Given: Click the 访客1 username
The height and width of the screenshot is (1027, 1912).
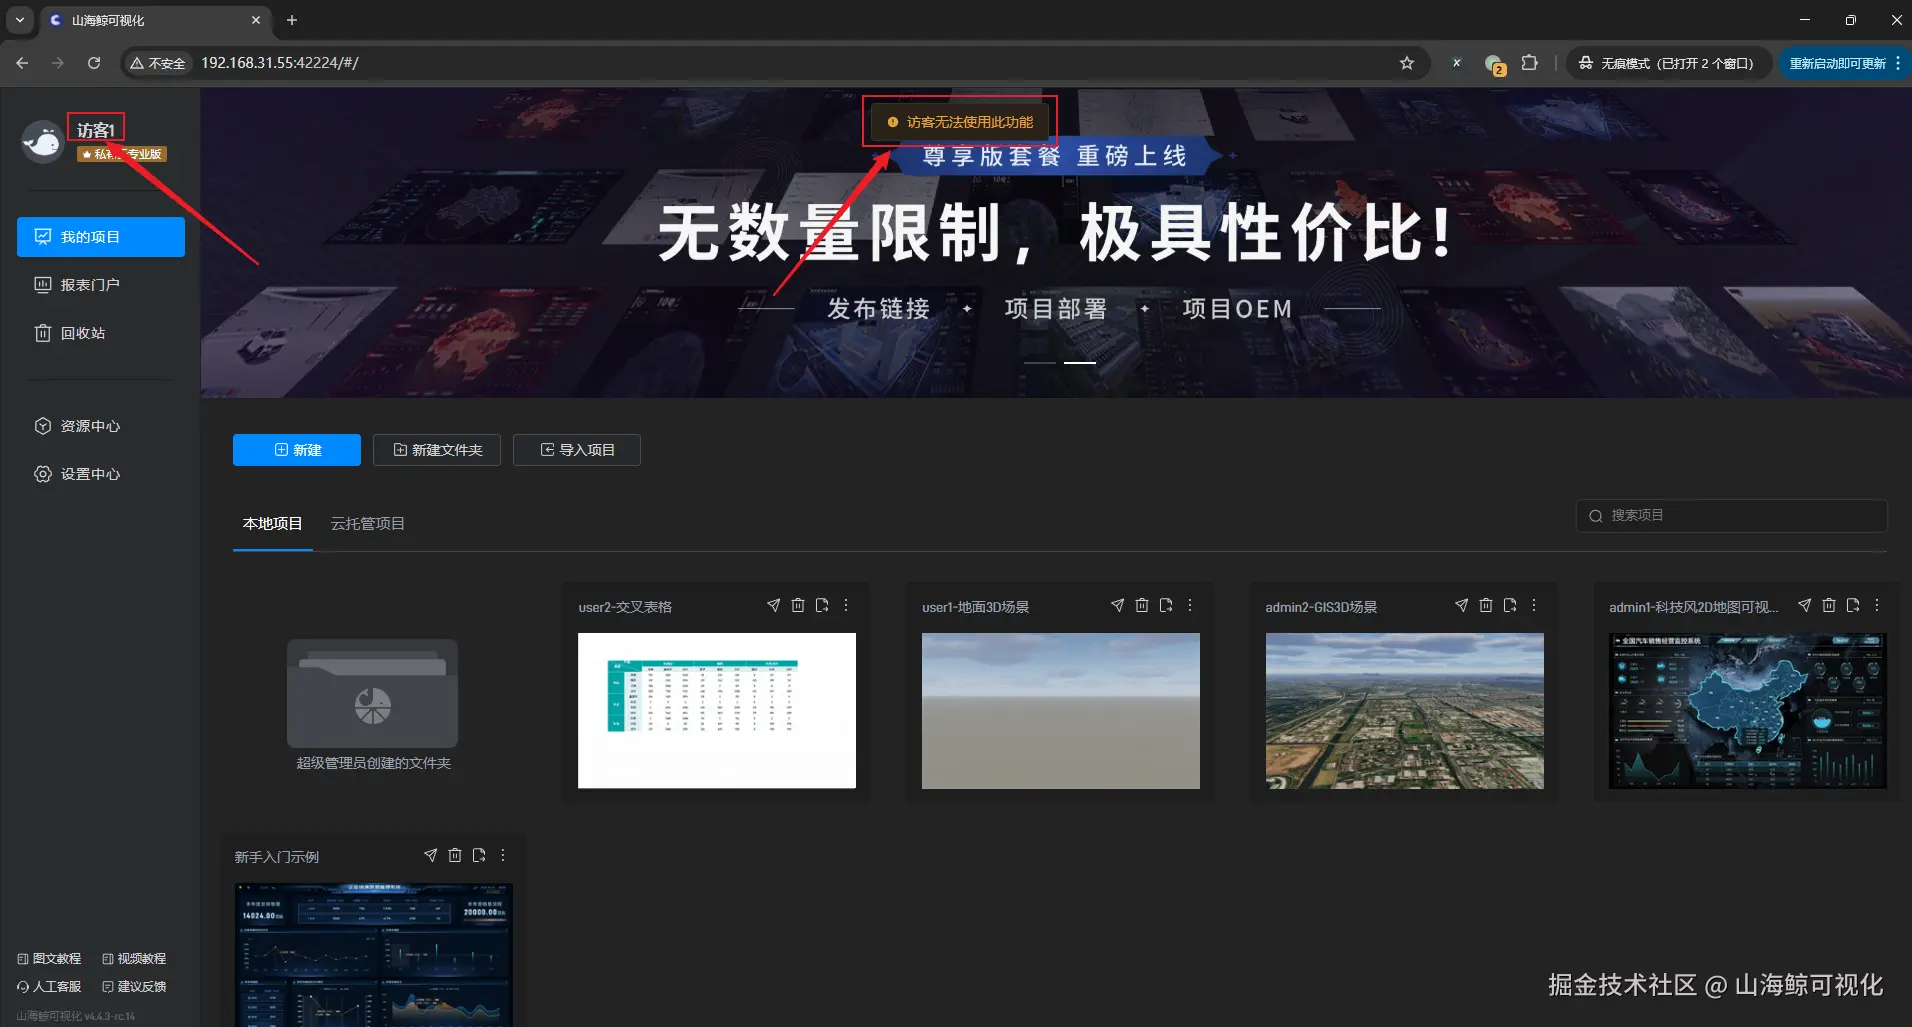Looking at the screenshot, I should click(96, 130).
